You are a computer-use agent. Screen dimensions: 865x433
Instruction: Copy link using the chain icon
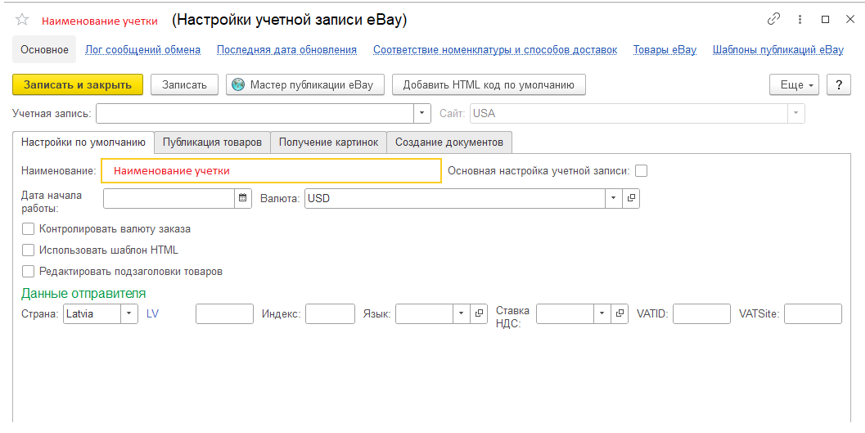tap(774, 19)
